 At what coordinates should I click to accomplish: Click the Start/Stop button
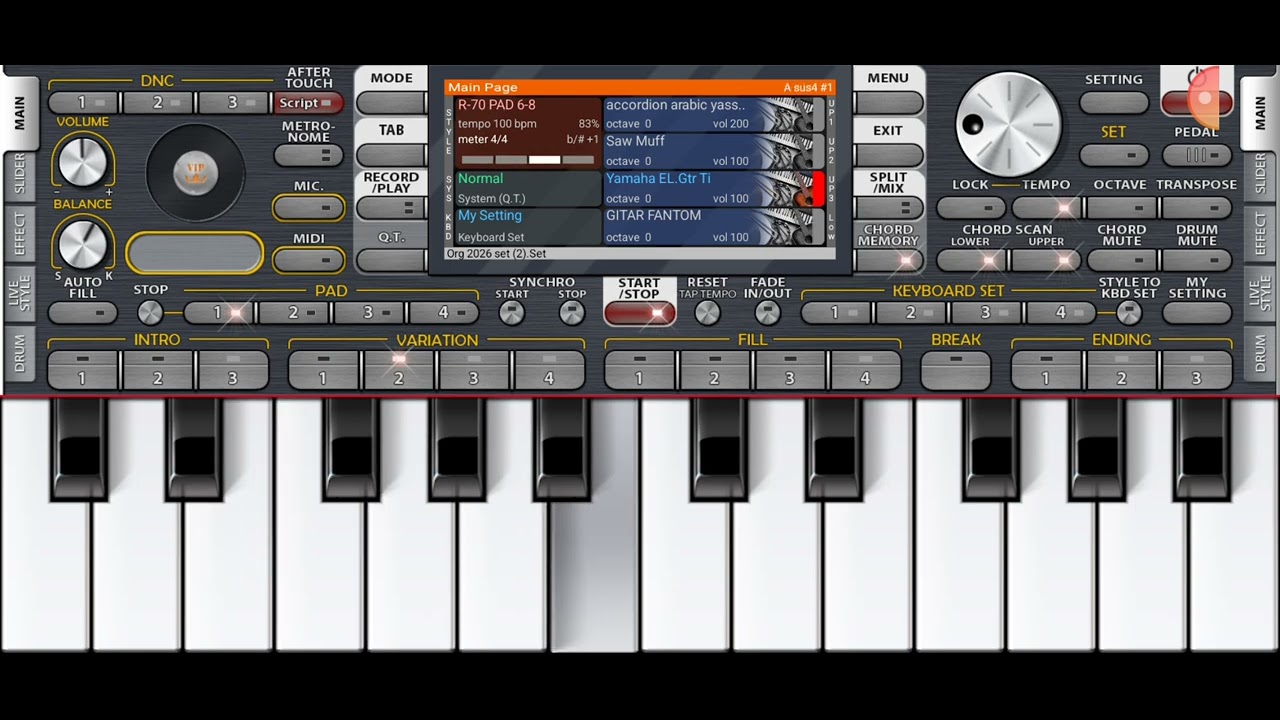(640, 313)
